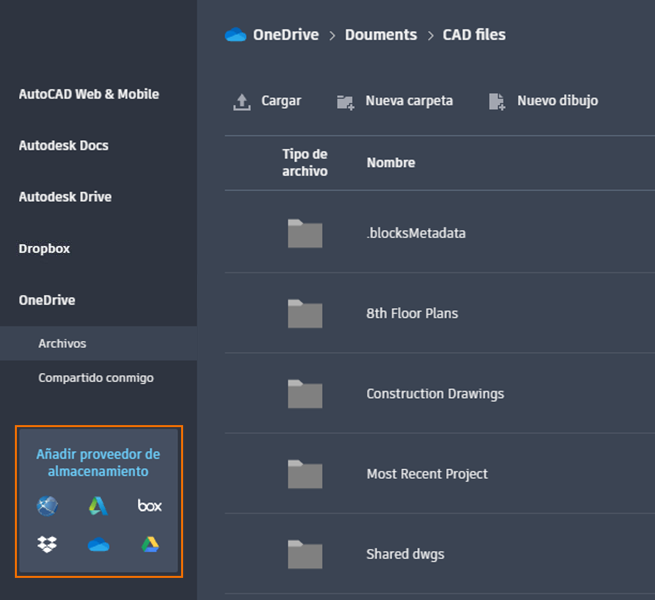Screen dimensions: 655x600
Task: Click the Shared dwgs folder icon
Action: pos(305,554)
